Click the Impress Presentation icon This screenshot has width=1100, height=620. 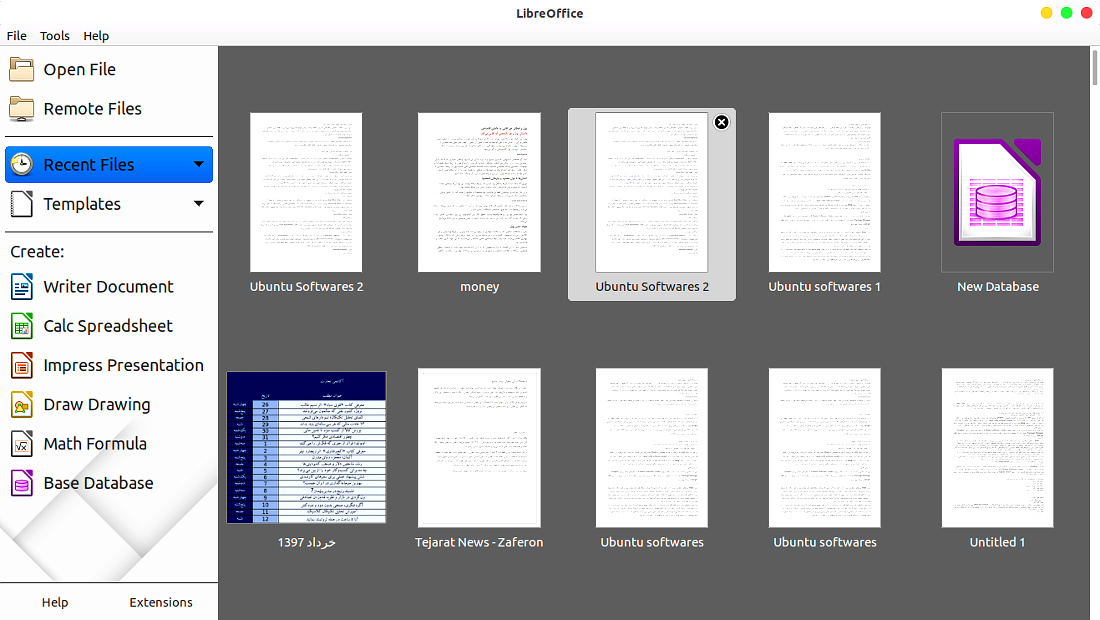pyautogui.click(x=22, y=365)
